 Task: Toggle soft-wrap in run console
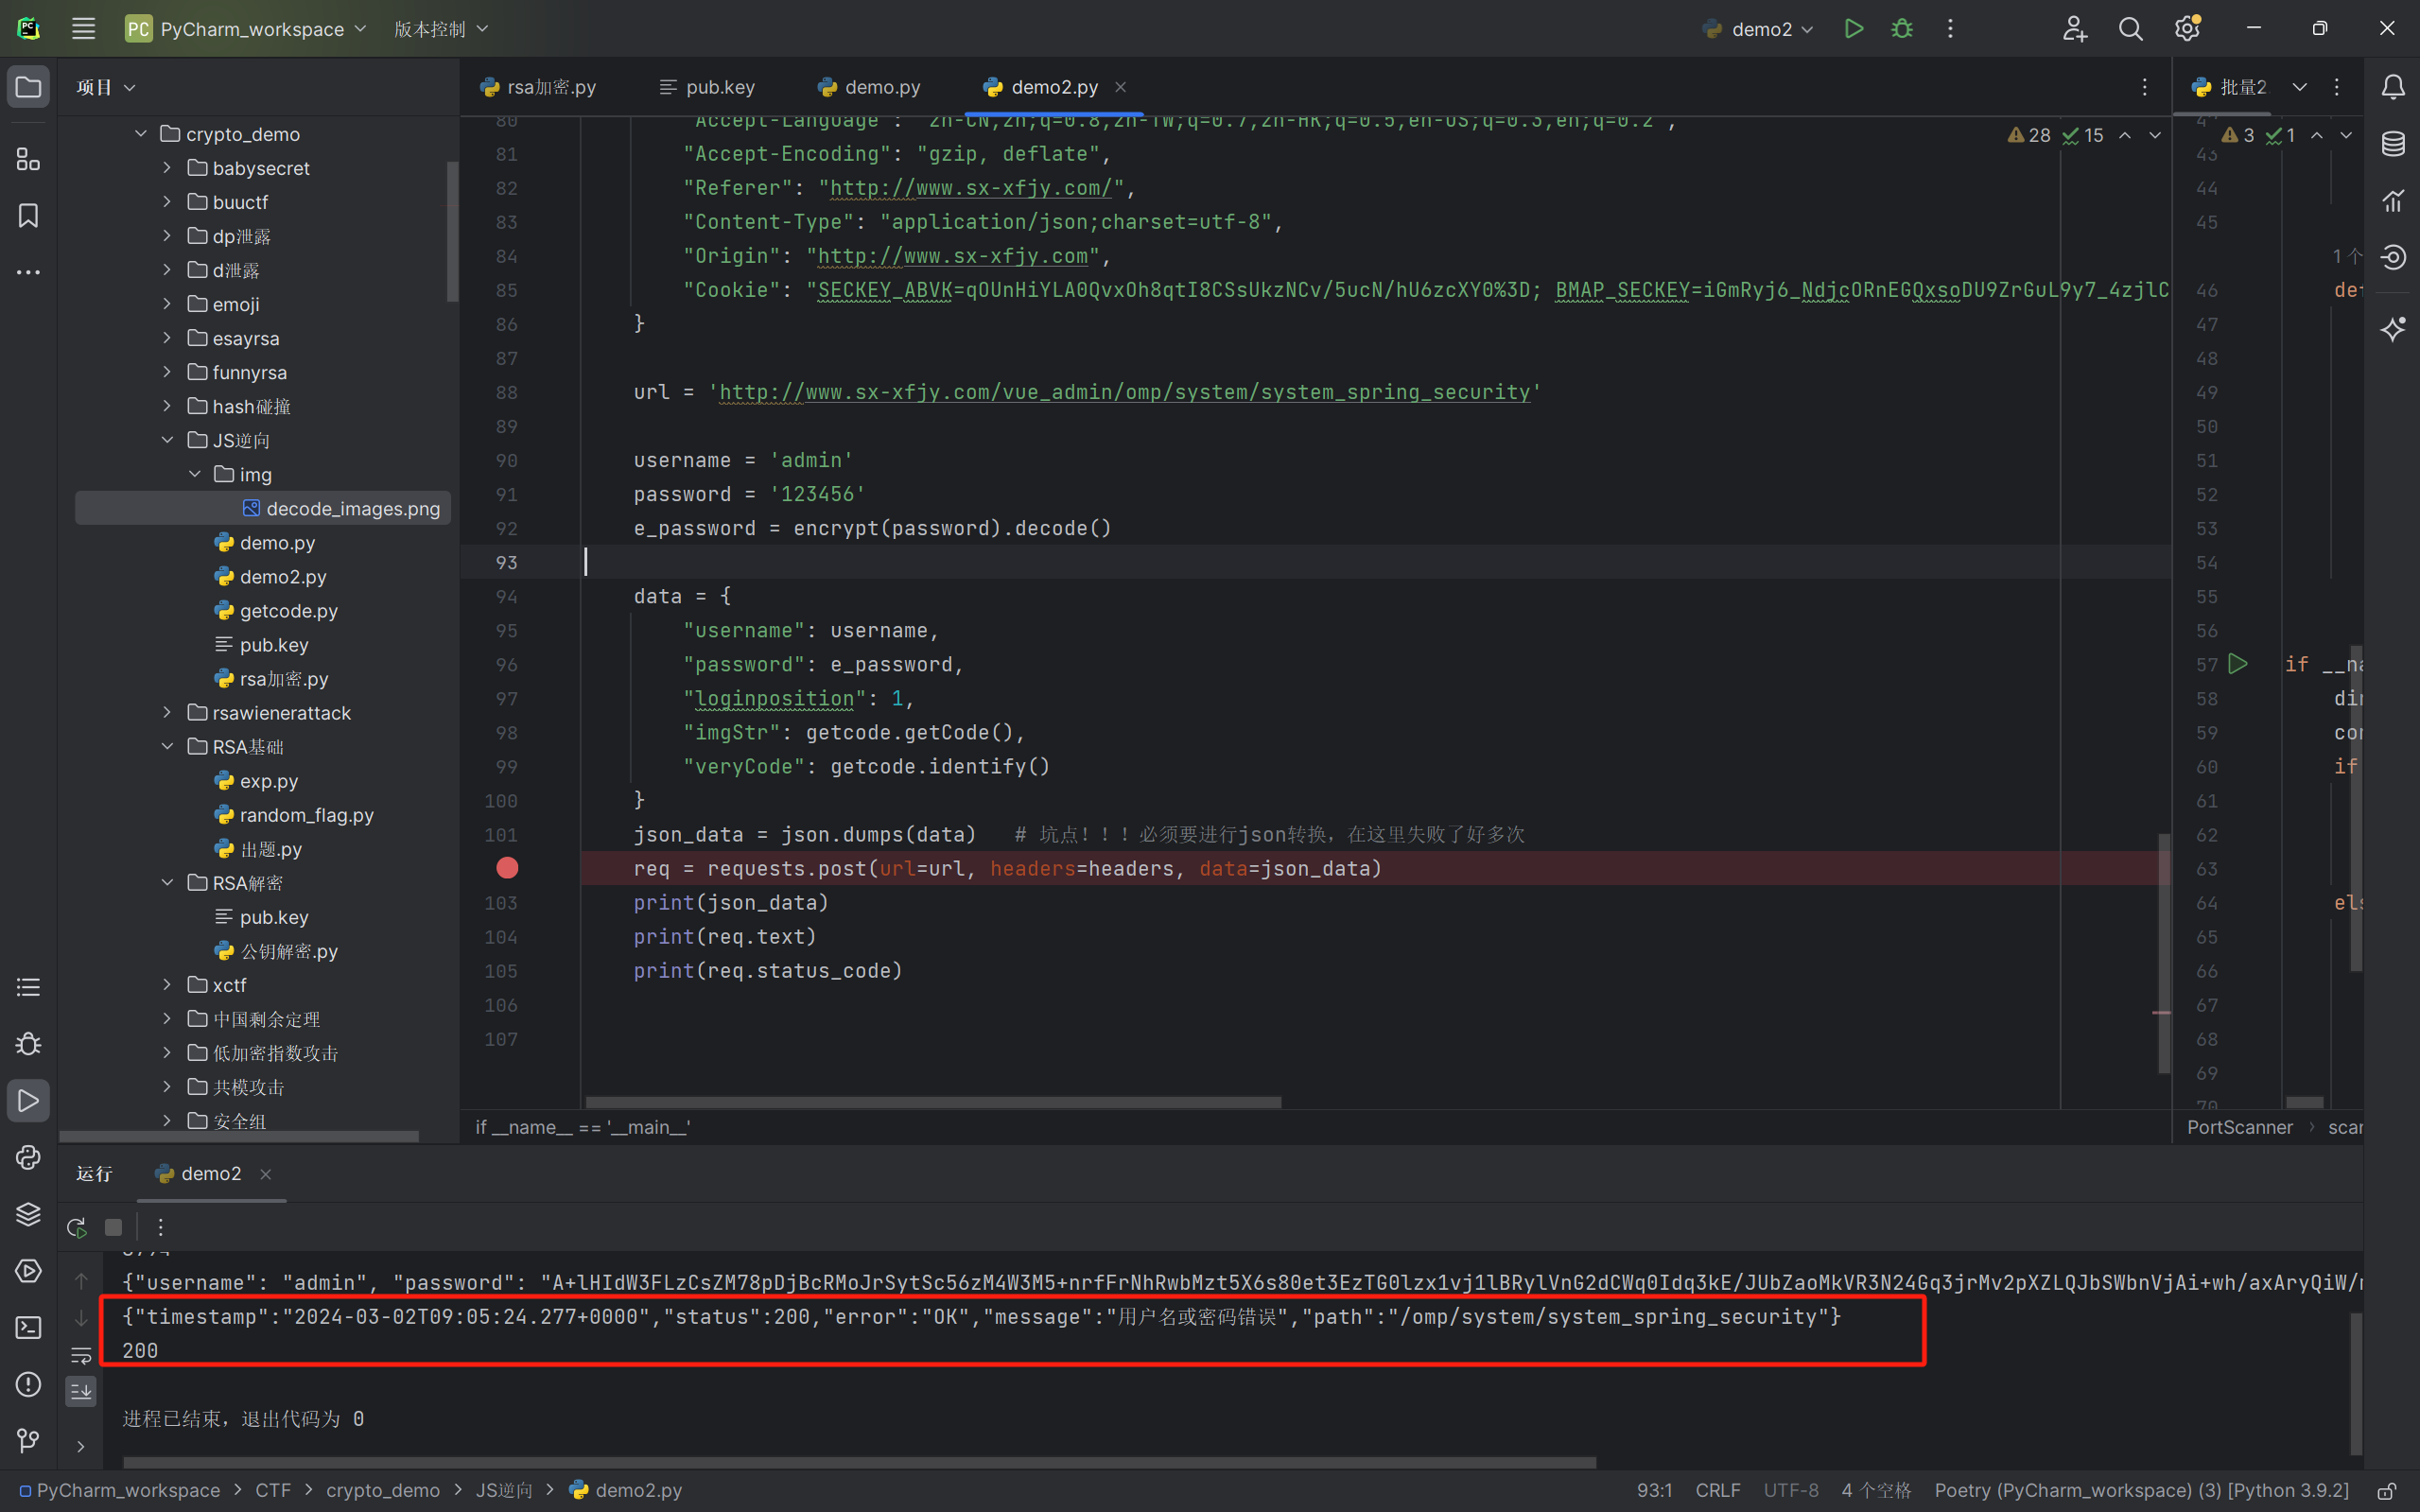[x=81, y=1356]
